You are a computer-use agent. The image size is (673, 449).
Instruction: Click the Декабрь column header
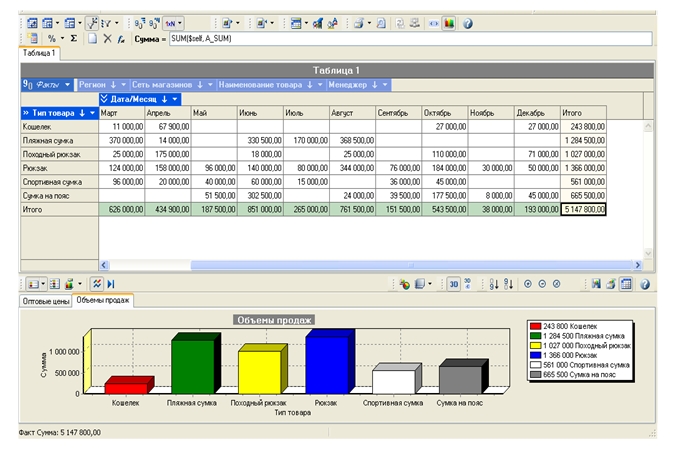(537, 113)
